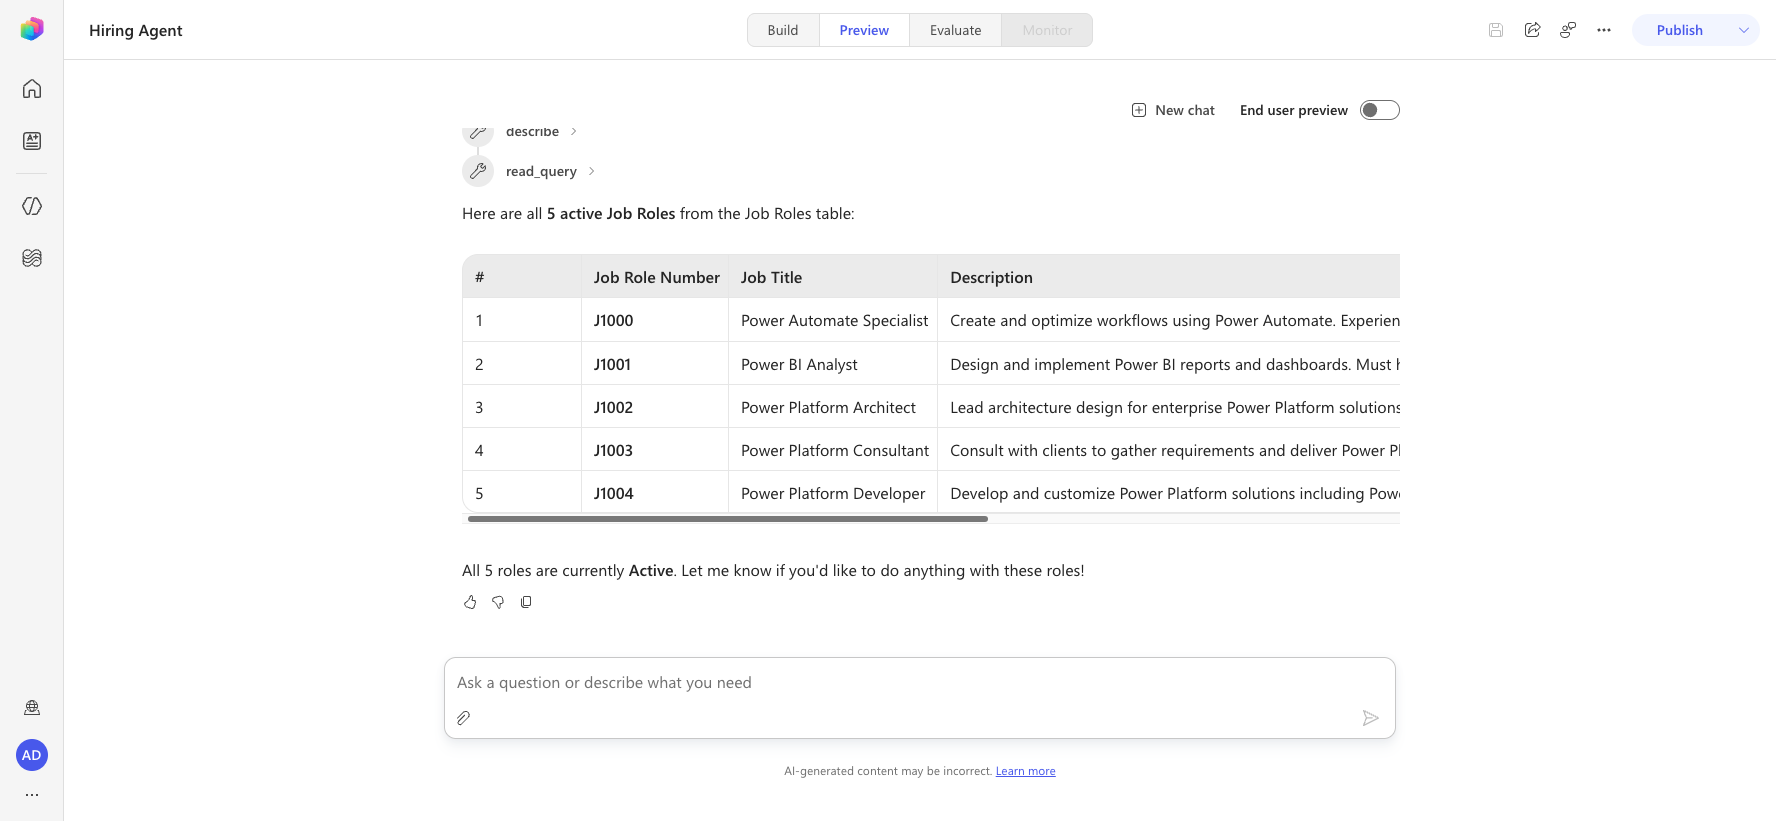Click the # column header

522,277
